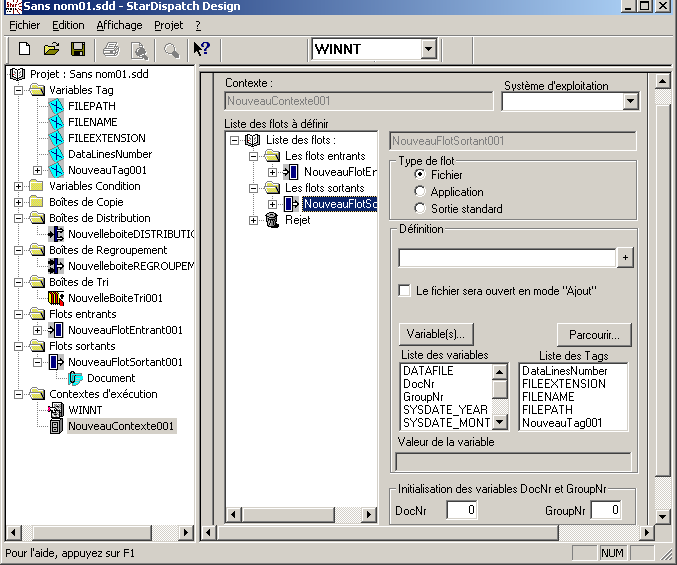Click the context help arrow icon
Viewport: 677px width, 565px height.
click(x=201, y=49)
